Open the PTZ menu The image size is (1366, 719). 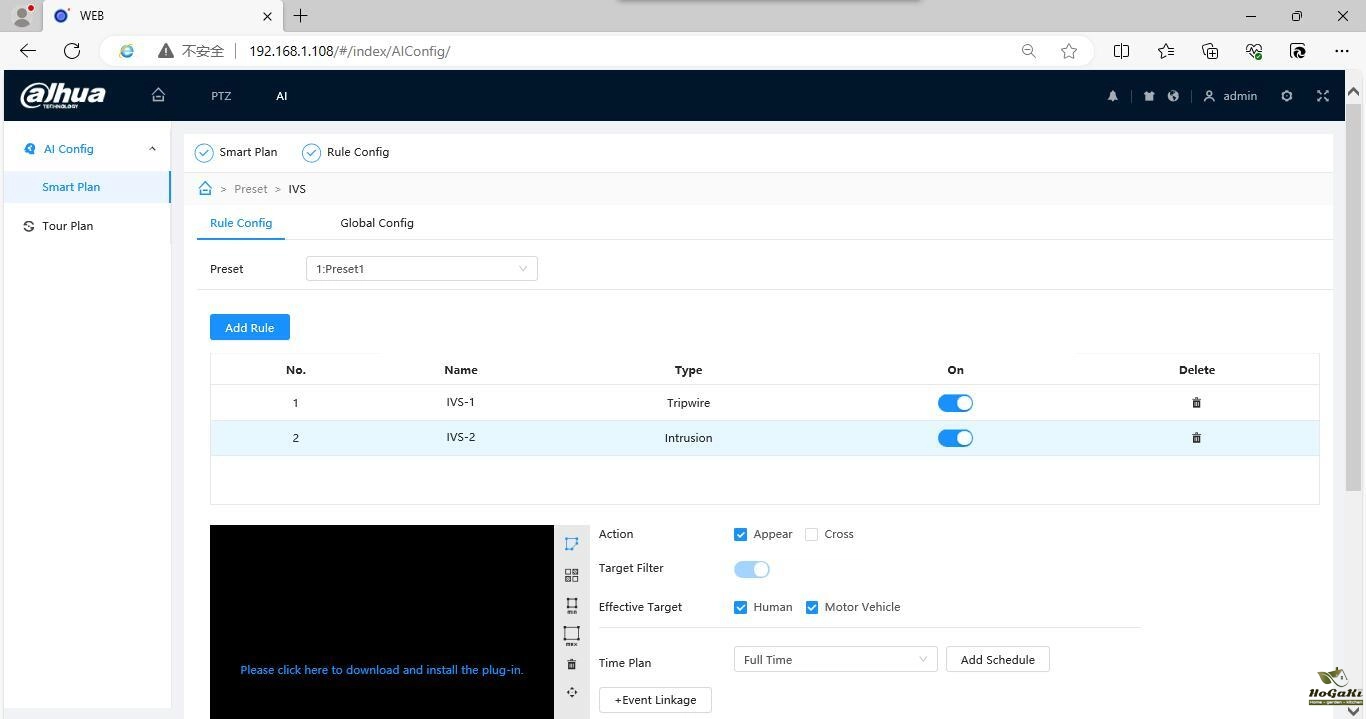pos(221,96)
